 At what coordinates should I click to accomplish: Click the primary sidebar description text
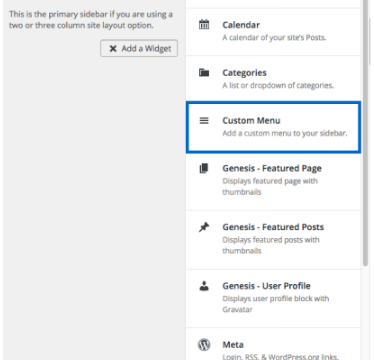(91, 20)
